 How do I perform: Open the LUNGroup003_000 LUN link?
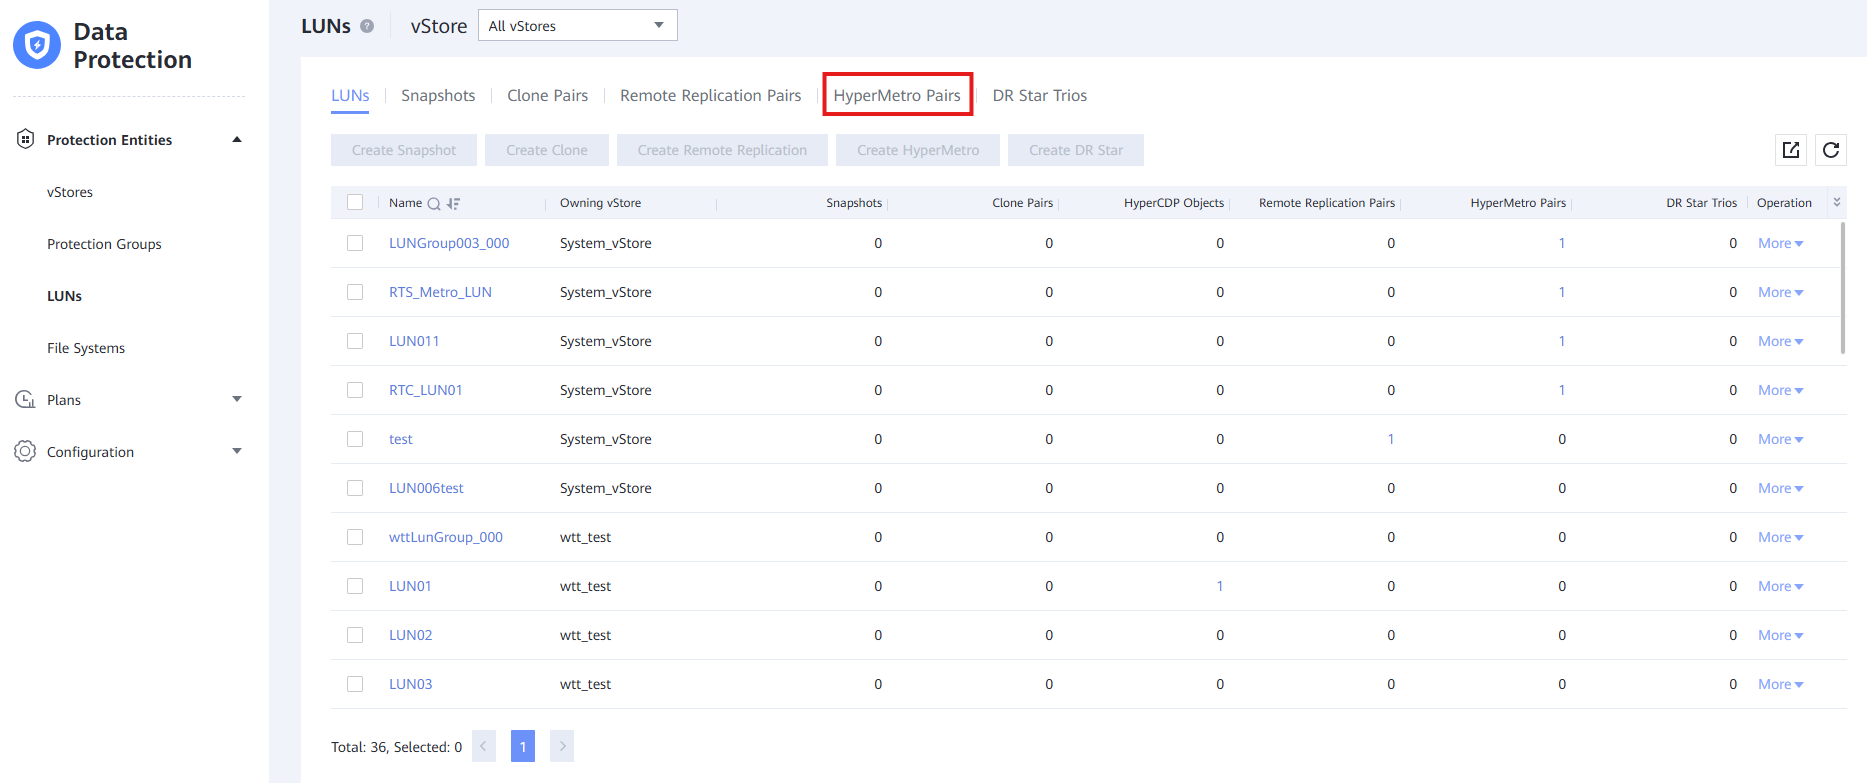coord(449,243)
